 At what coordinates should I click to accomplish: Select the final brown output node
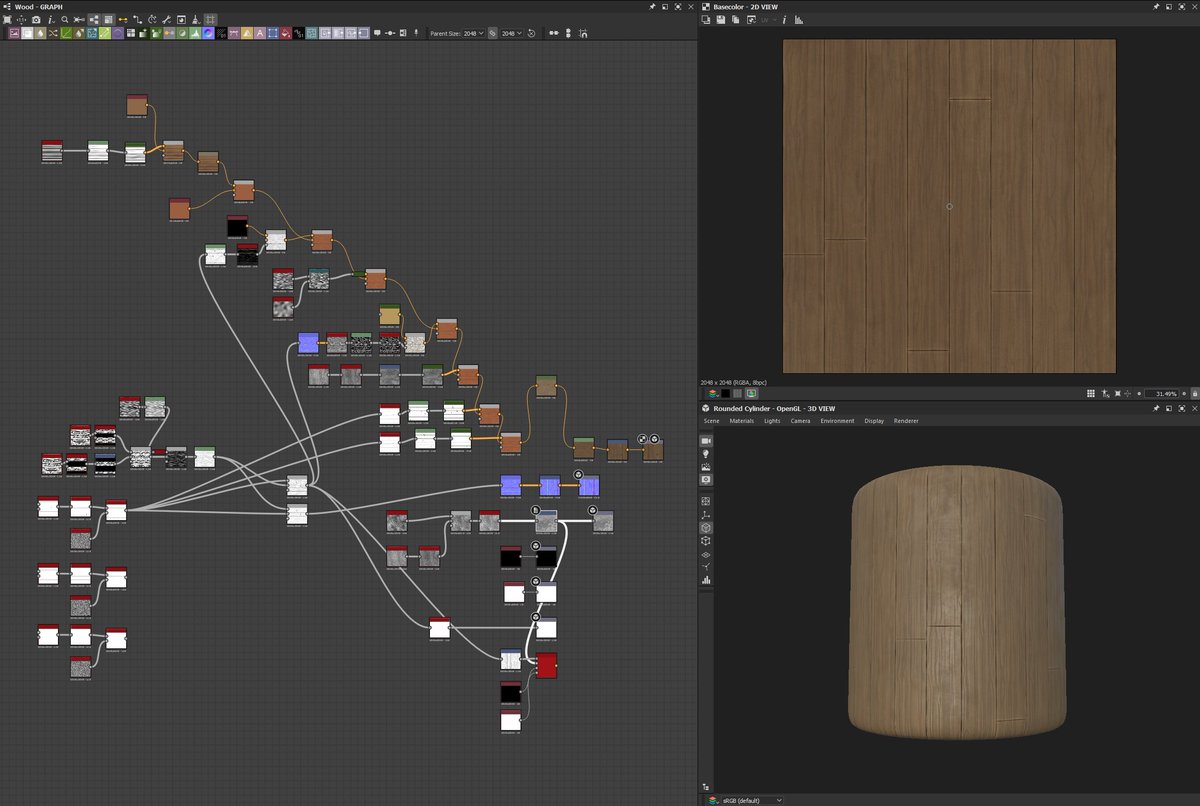tap(653, 451)
